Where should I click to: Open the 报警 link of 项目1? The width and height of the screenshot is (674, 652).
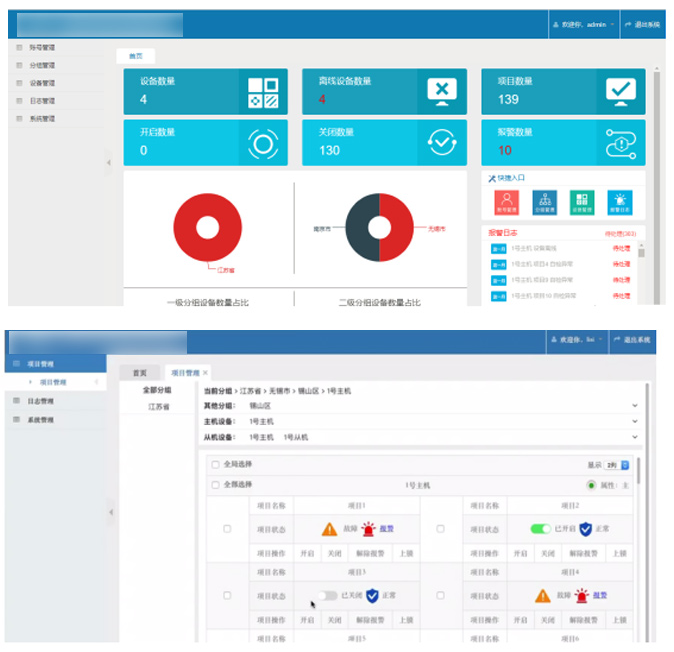tap(386, 529)
